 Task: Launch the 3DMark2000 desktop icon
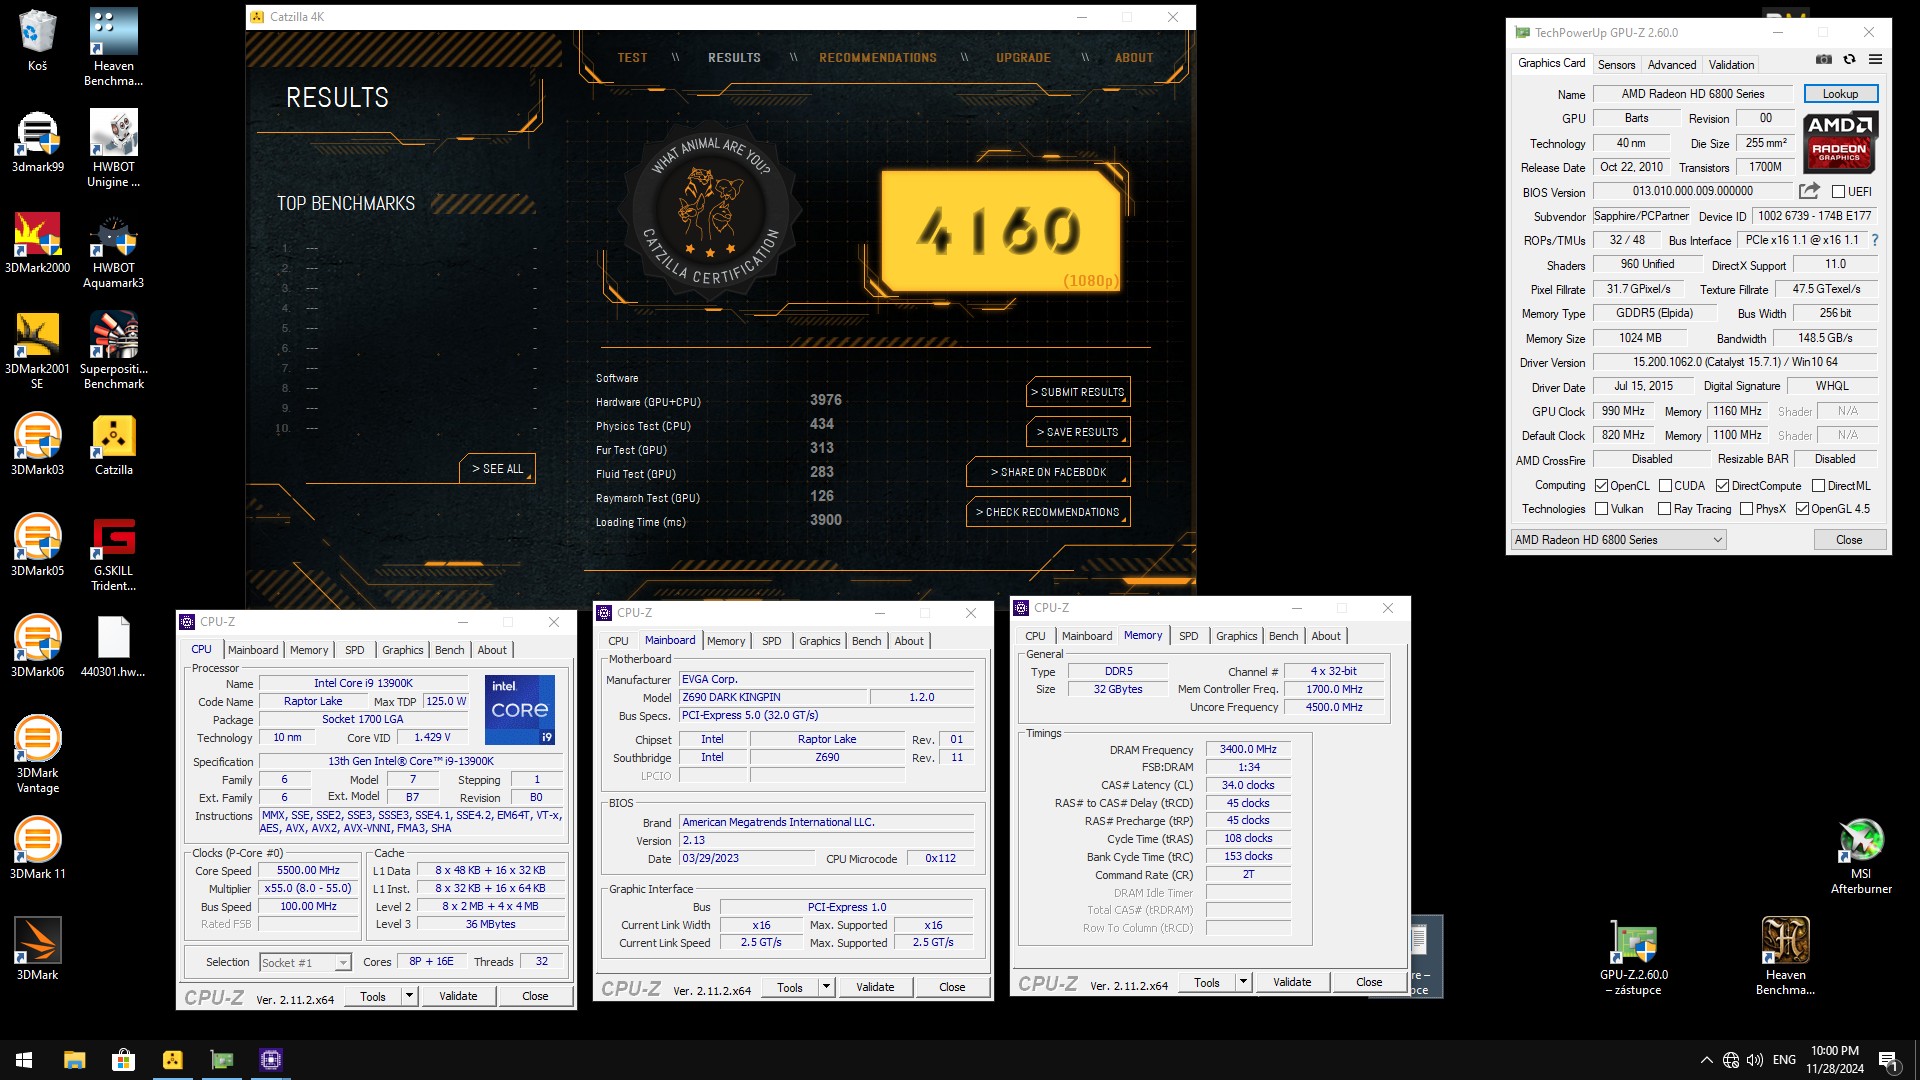(x=37, y=242)
